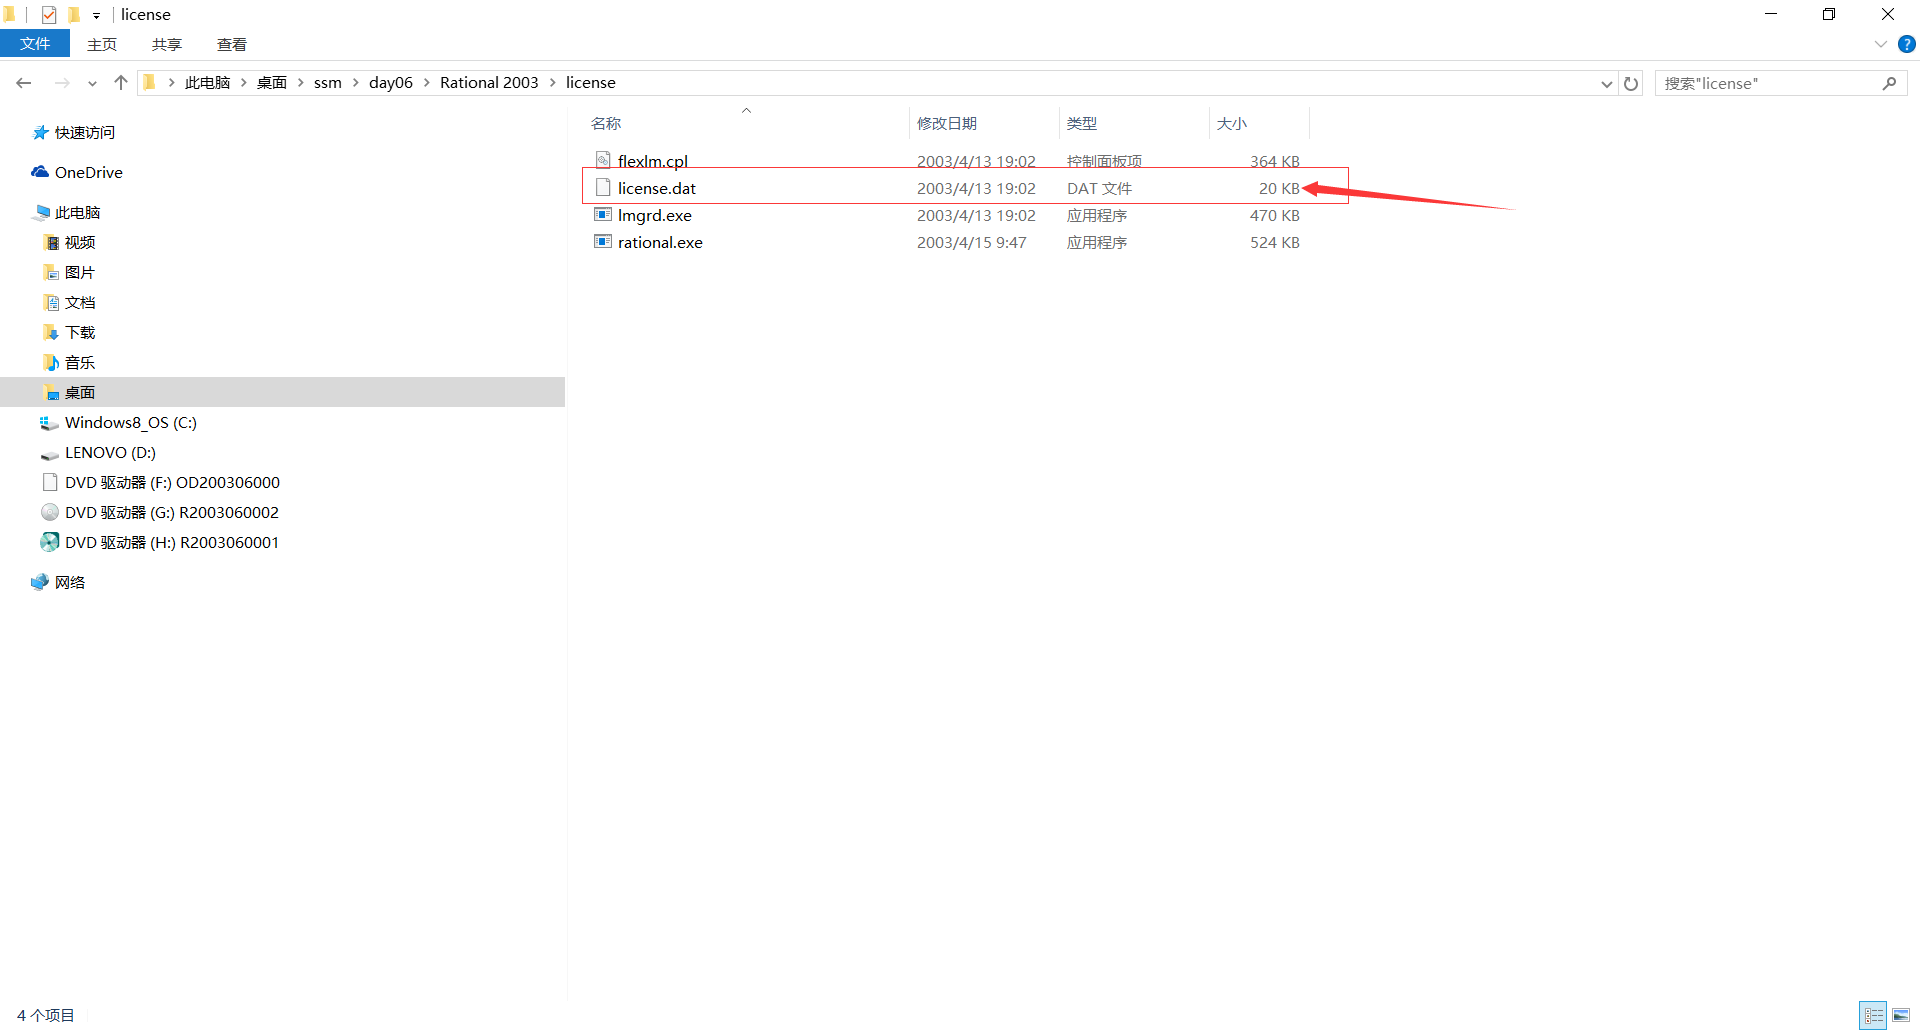1920x1030 pixels.
Task: Click the back navigation arrow
Action: pos(24,83)
